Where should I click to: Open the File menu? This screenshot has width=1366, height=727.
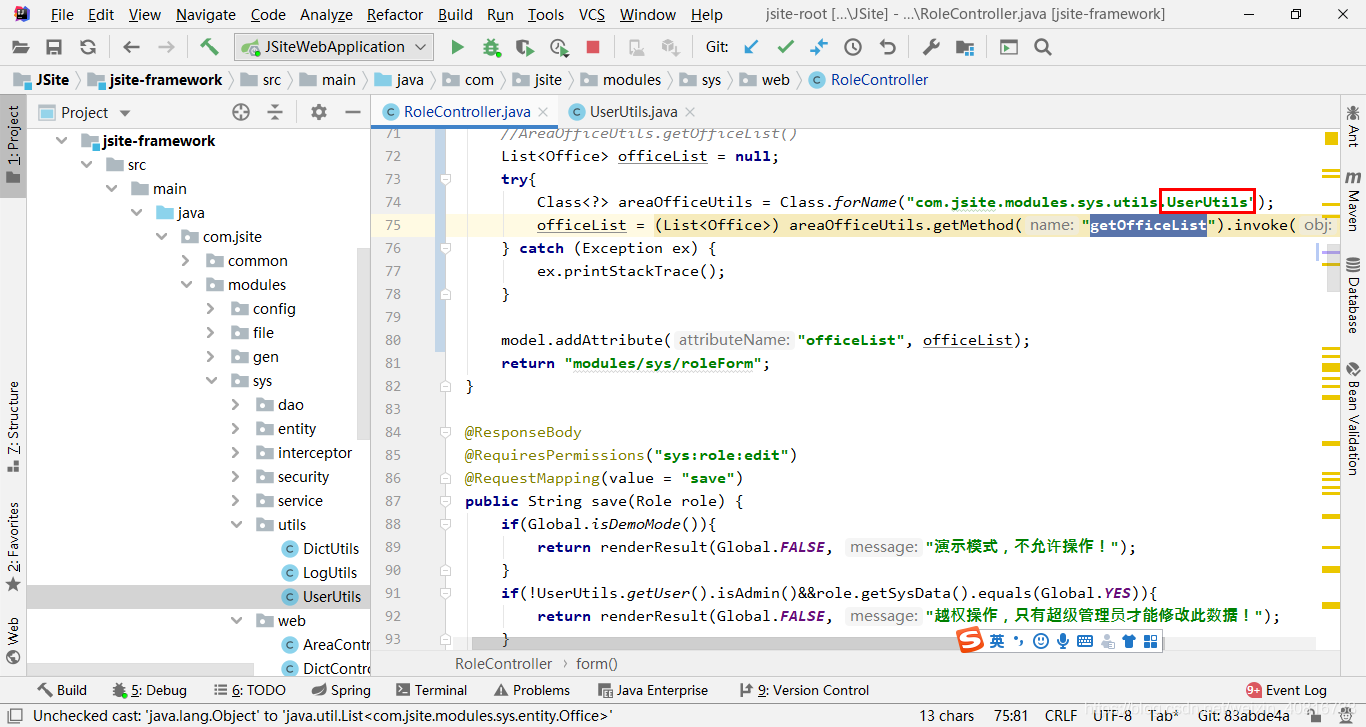click(61, 14)
